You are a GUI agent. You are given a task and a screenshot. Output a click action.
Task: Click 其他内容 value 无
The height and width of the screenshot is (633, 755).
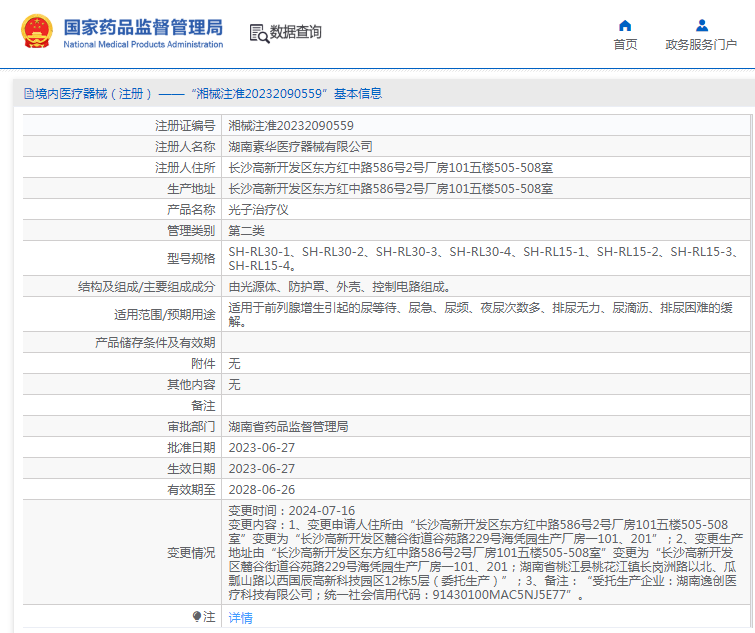234,385
